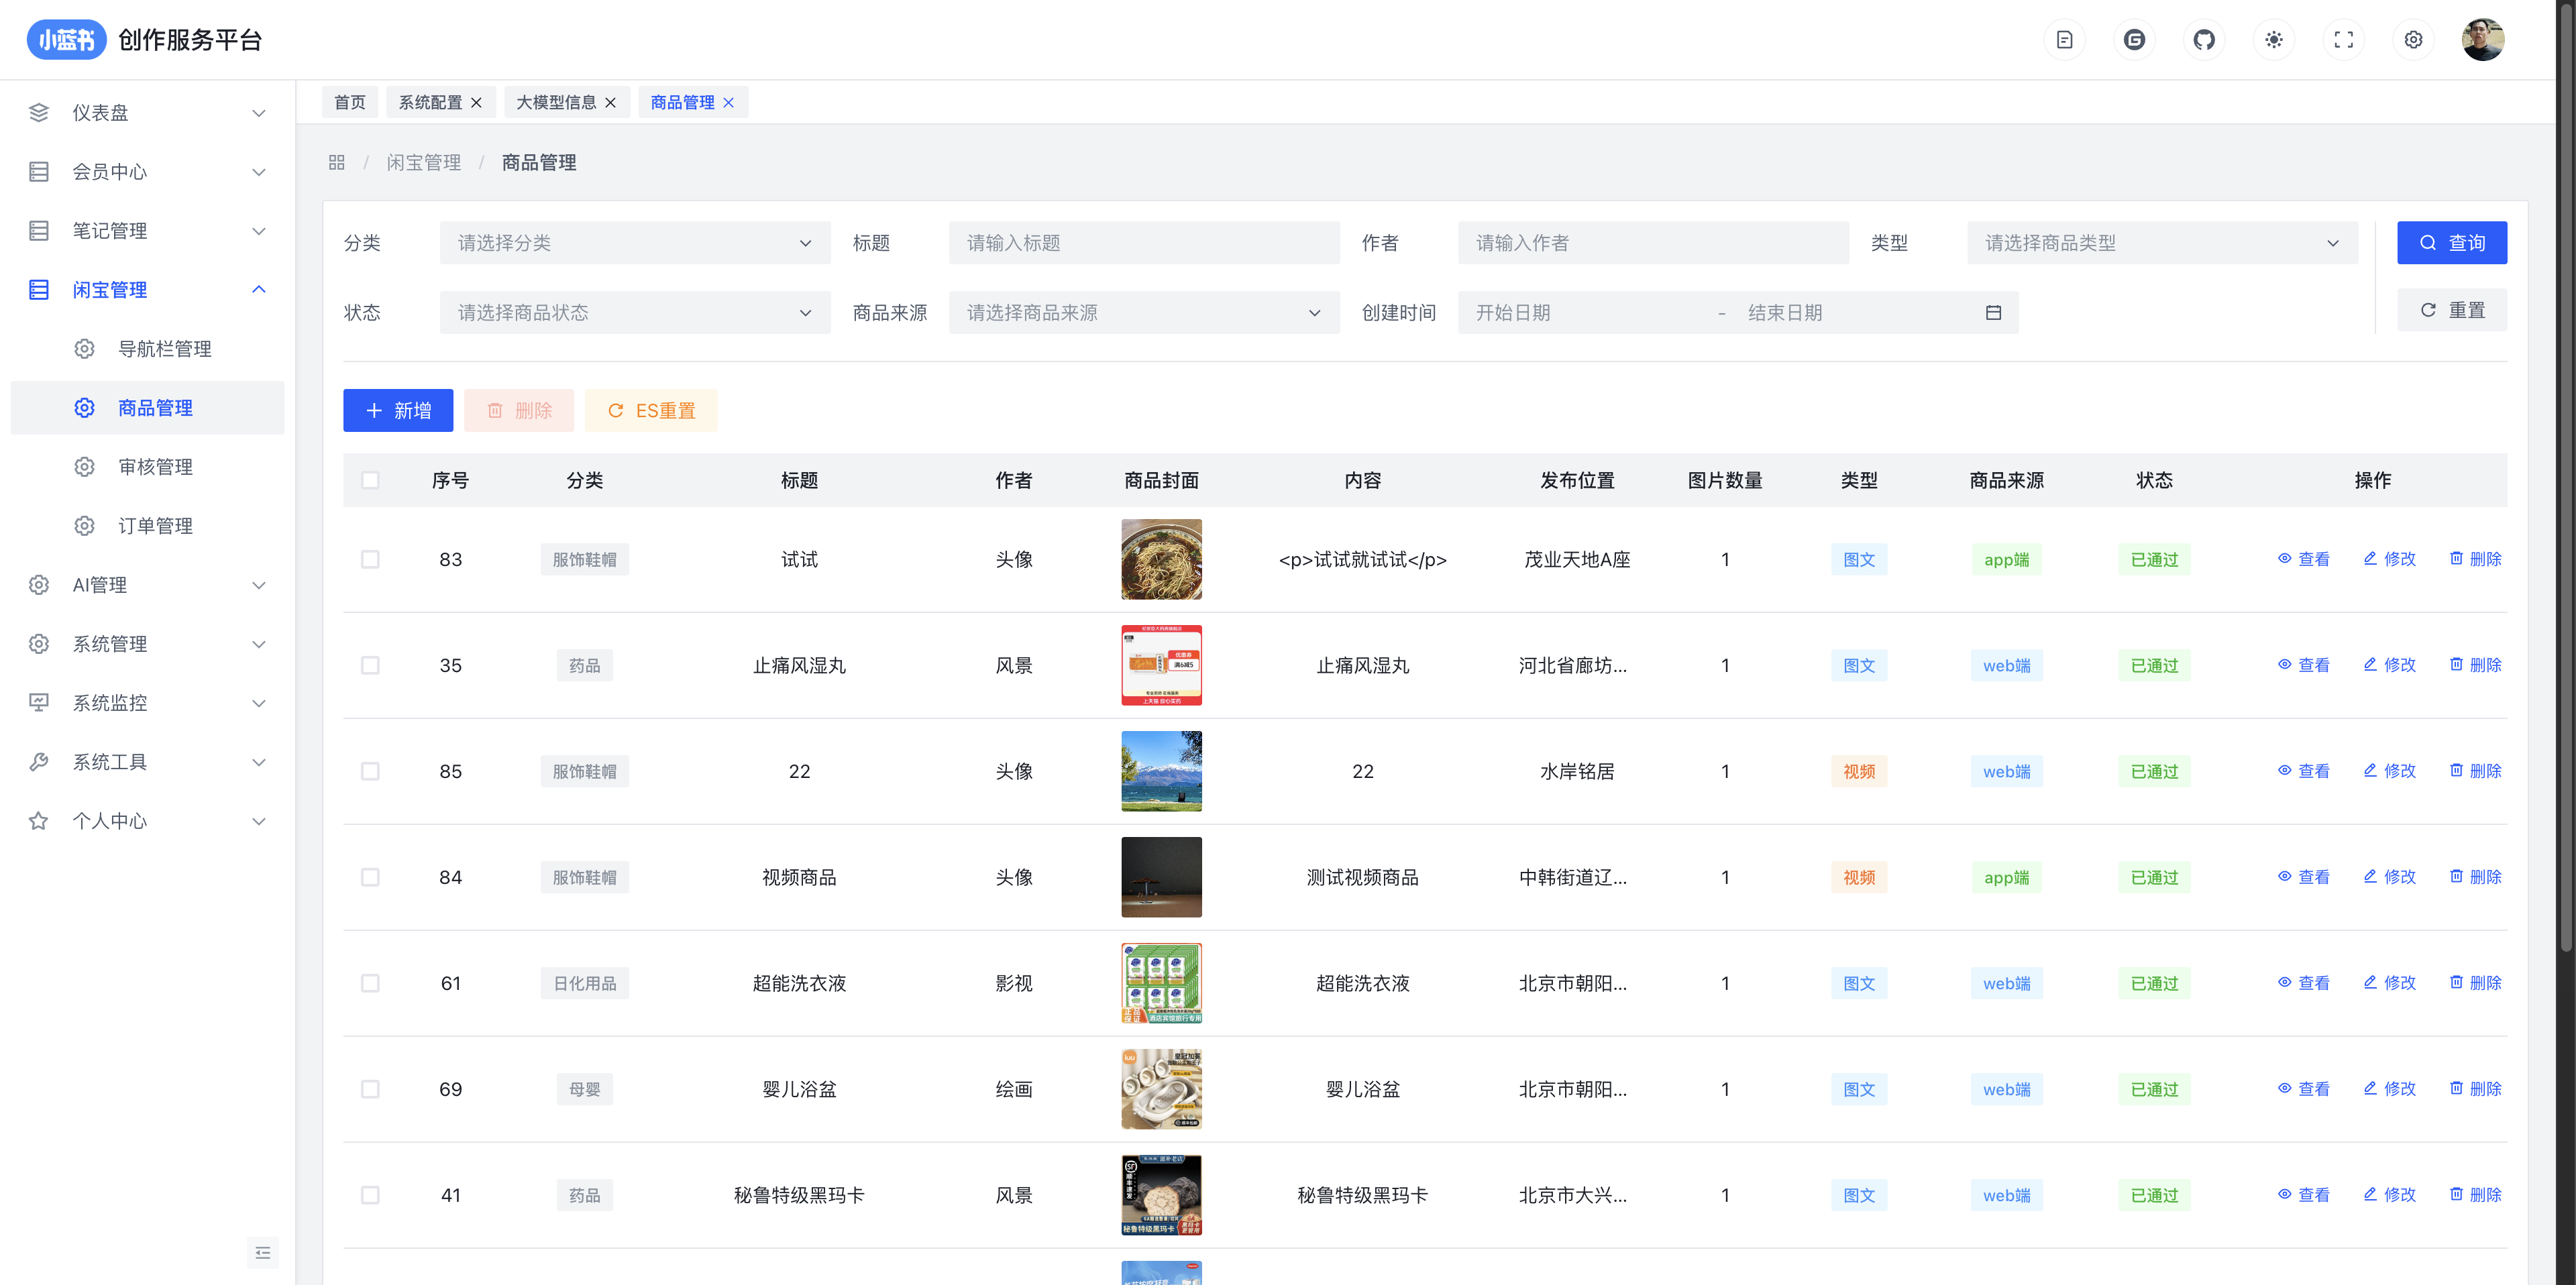Open the 请选择商品来源 dropdown

[1143, 313]
